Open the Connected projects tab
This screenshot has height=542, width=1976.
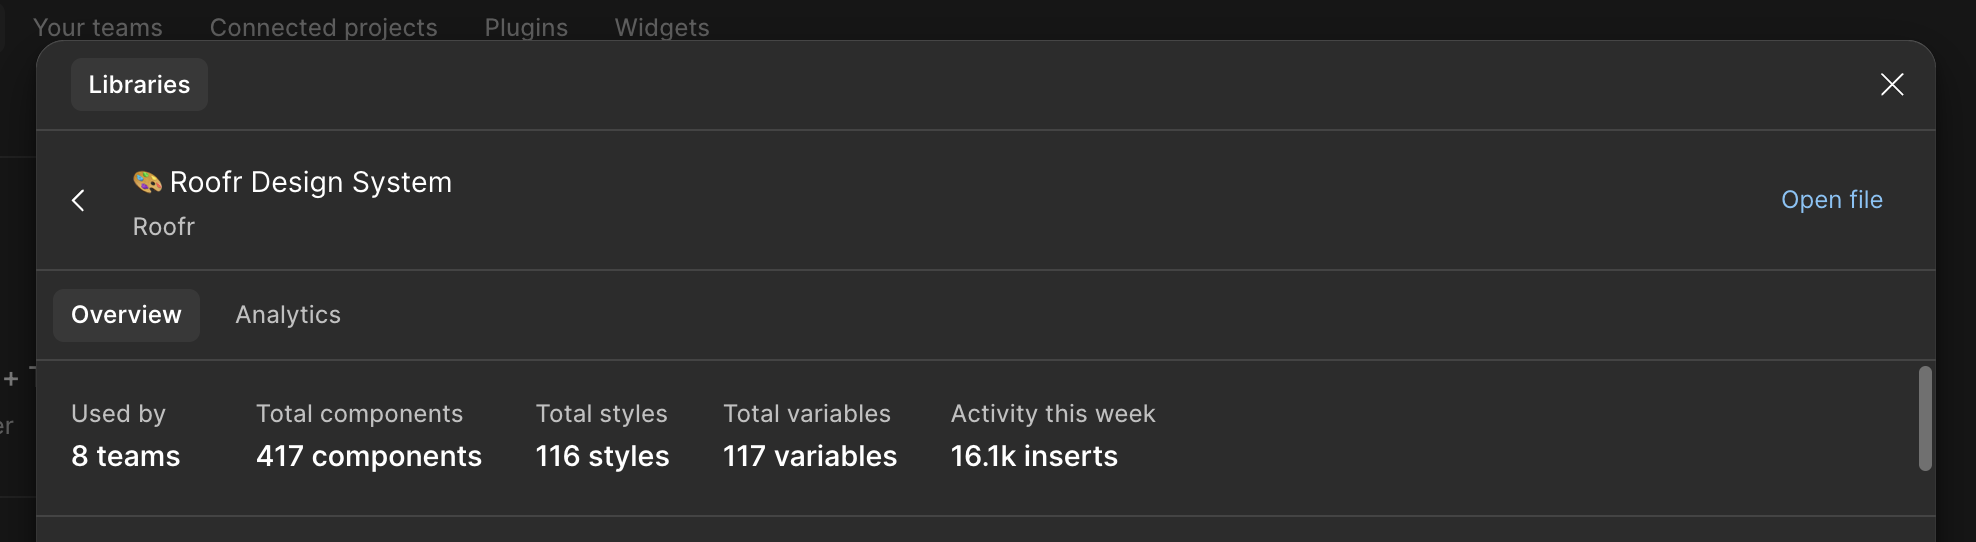[x=323, y=27]
